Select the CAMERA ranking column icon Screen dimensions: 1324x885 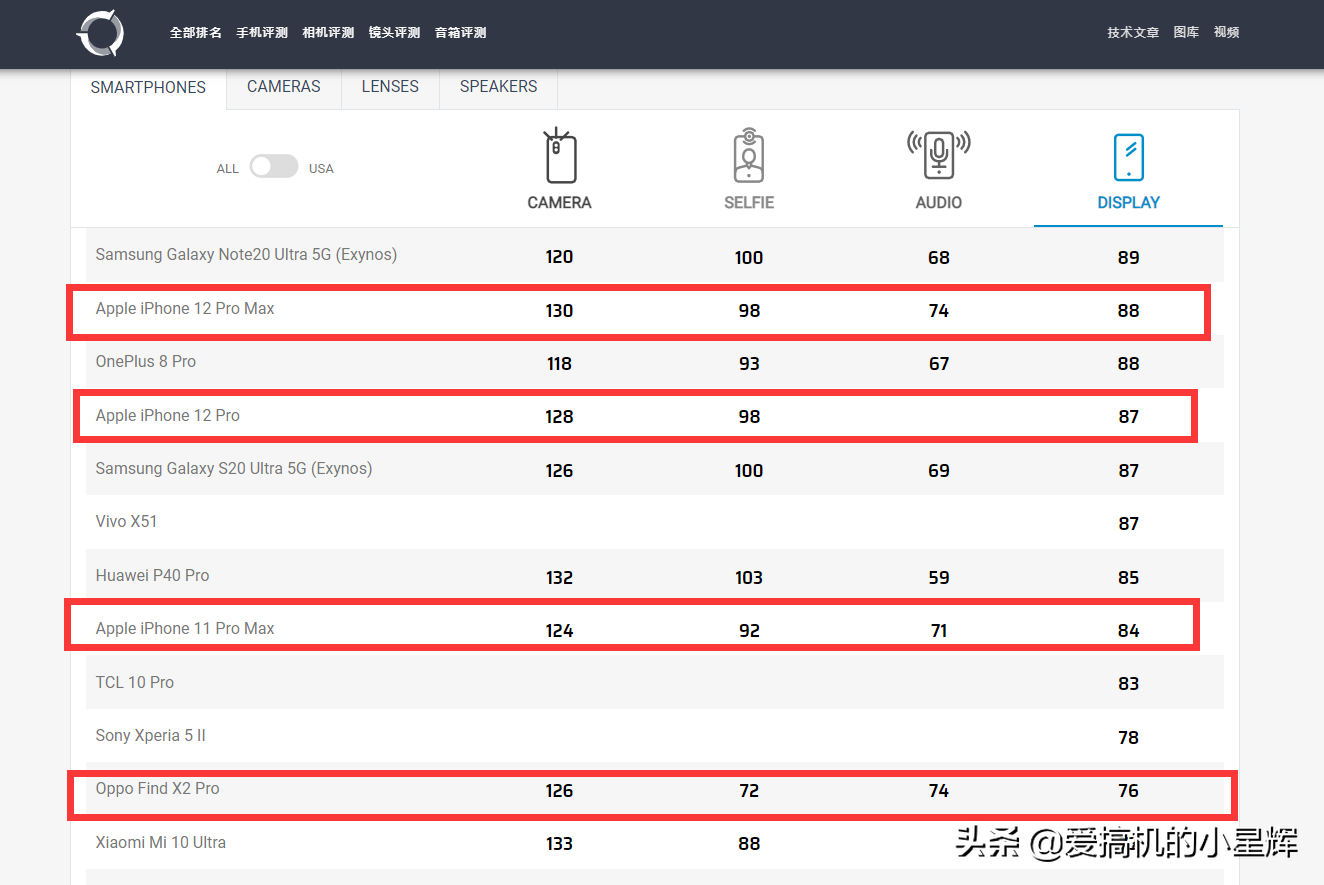[x=559, y=156]
